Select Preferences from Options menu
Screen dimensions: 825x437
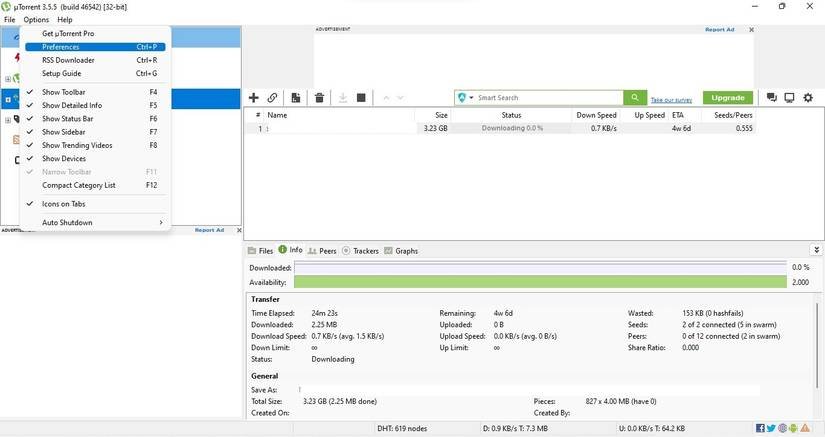(62, 47)
